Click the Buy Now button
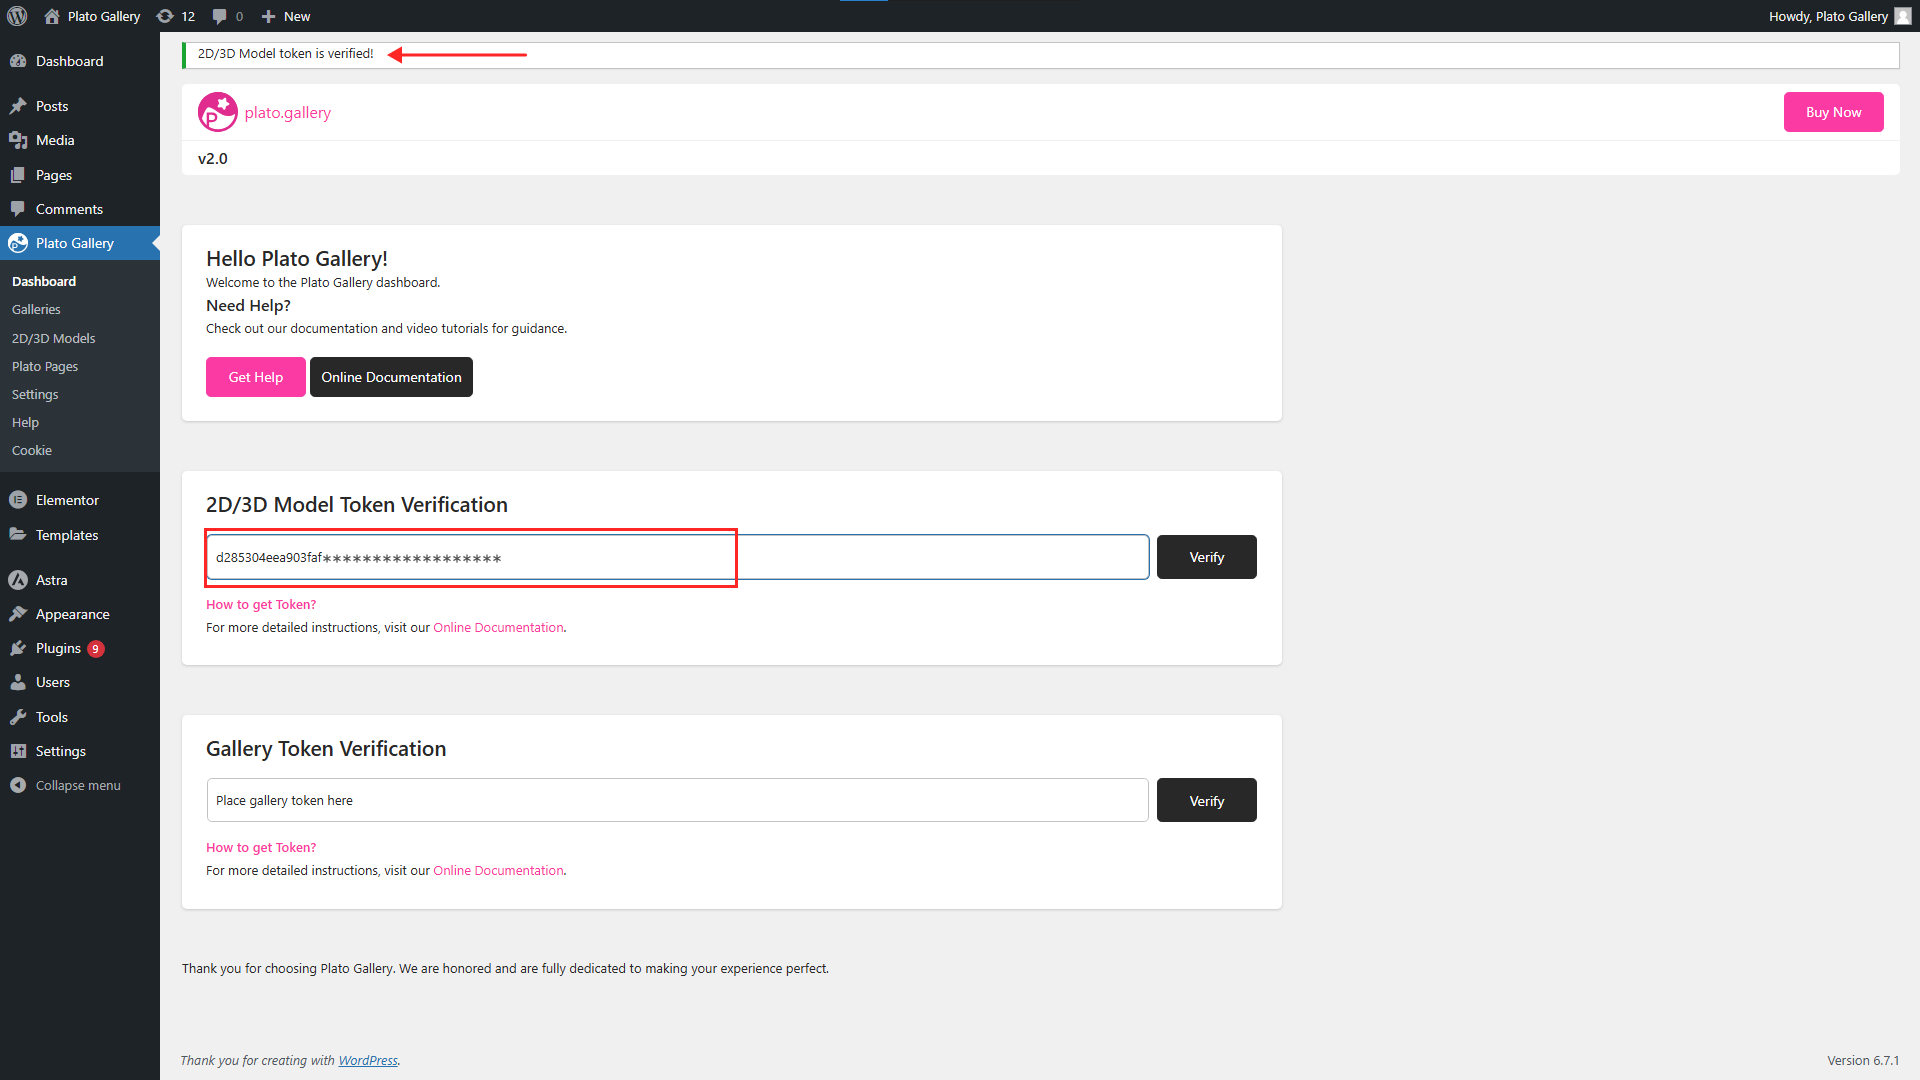Viewport: 1920px width, 1080px height. click(x=1832, y=112)
